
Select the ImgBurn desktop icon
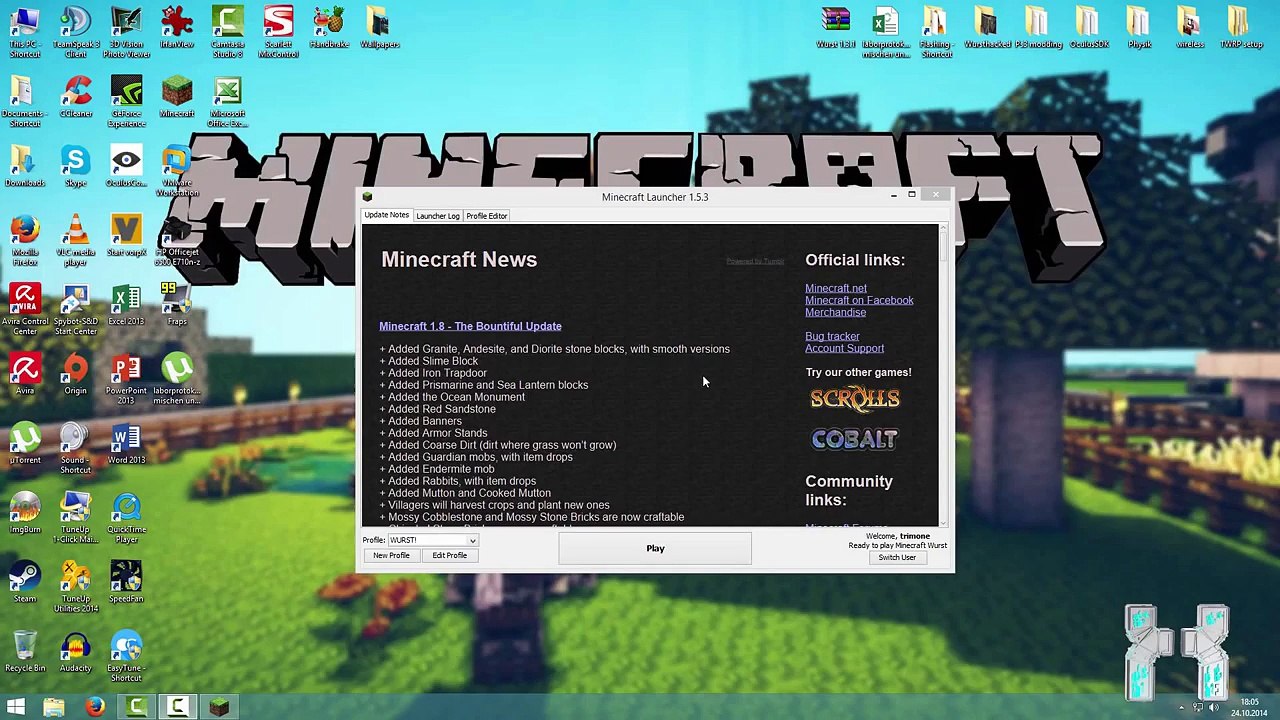tap(25, 513)
